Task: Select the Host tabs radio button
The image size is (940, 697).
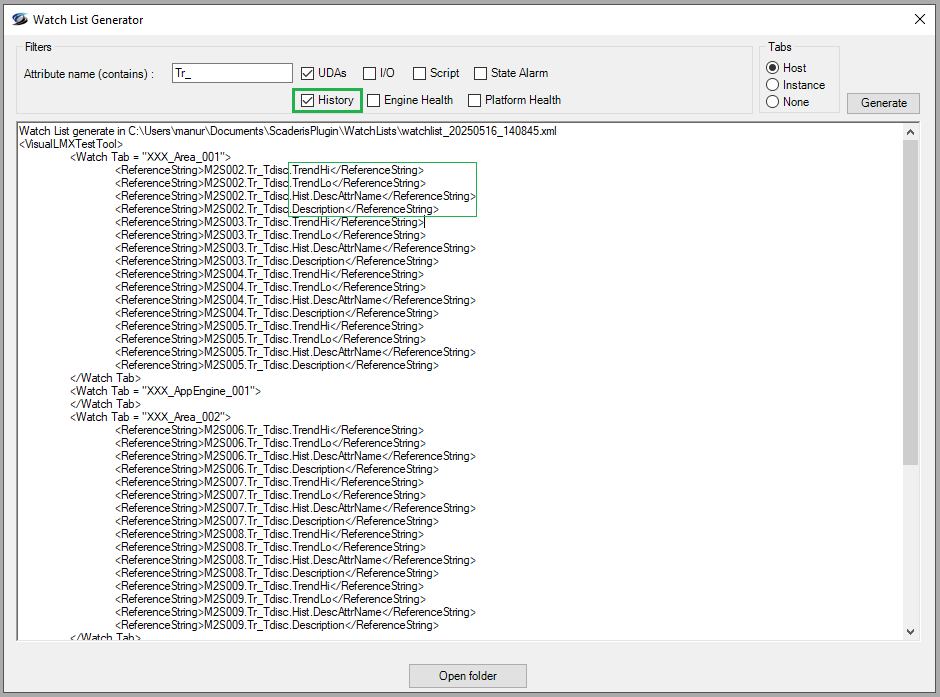Action: (772, 68)
